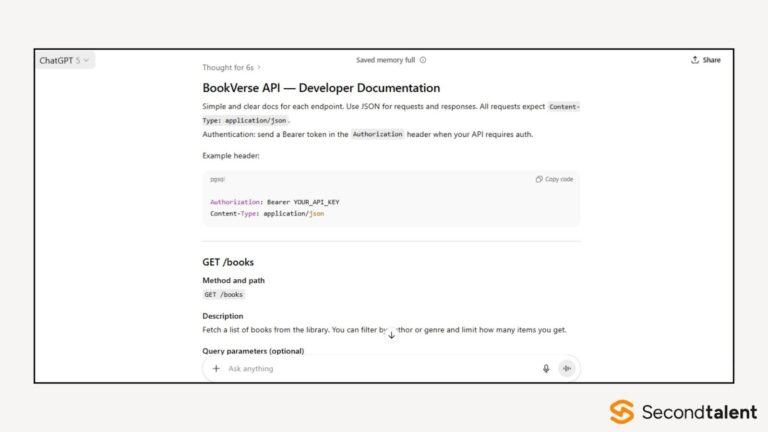Click the Share button
The image size is (768, 432).
(x=706, y=60)
